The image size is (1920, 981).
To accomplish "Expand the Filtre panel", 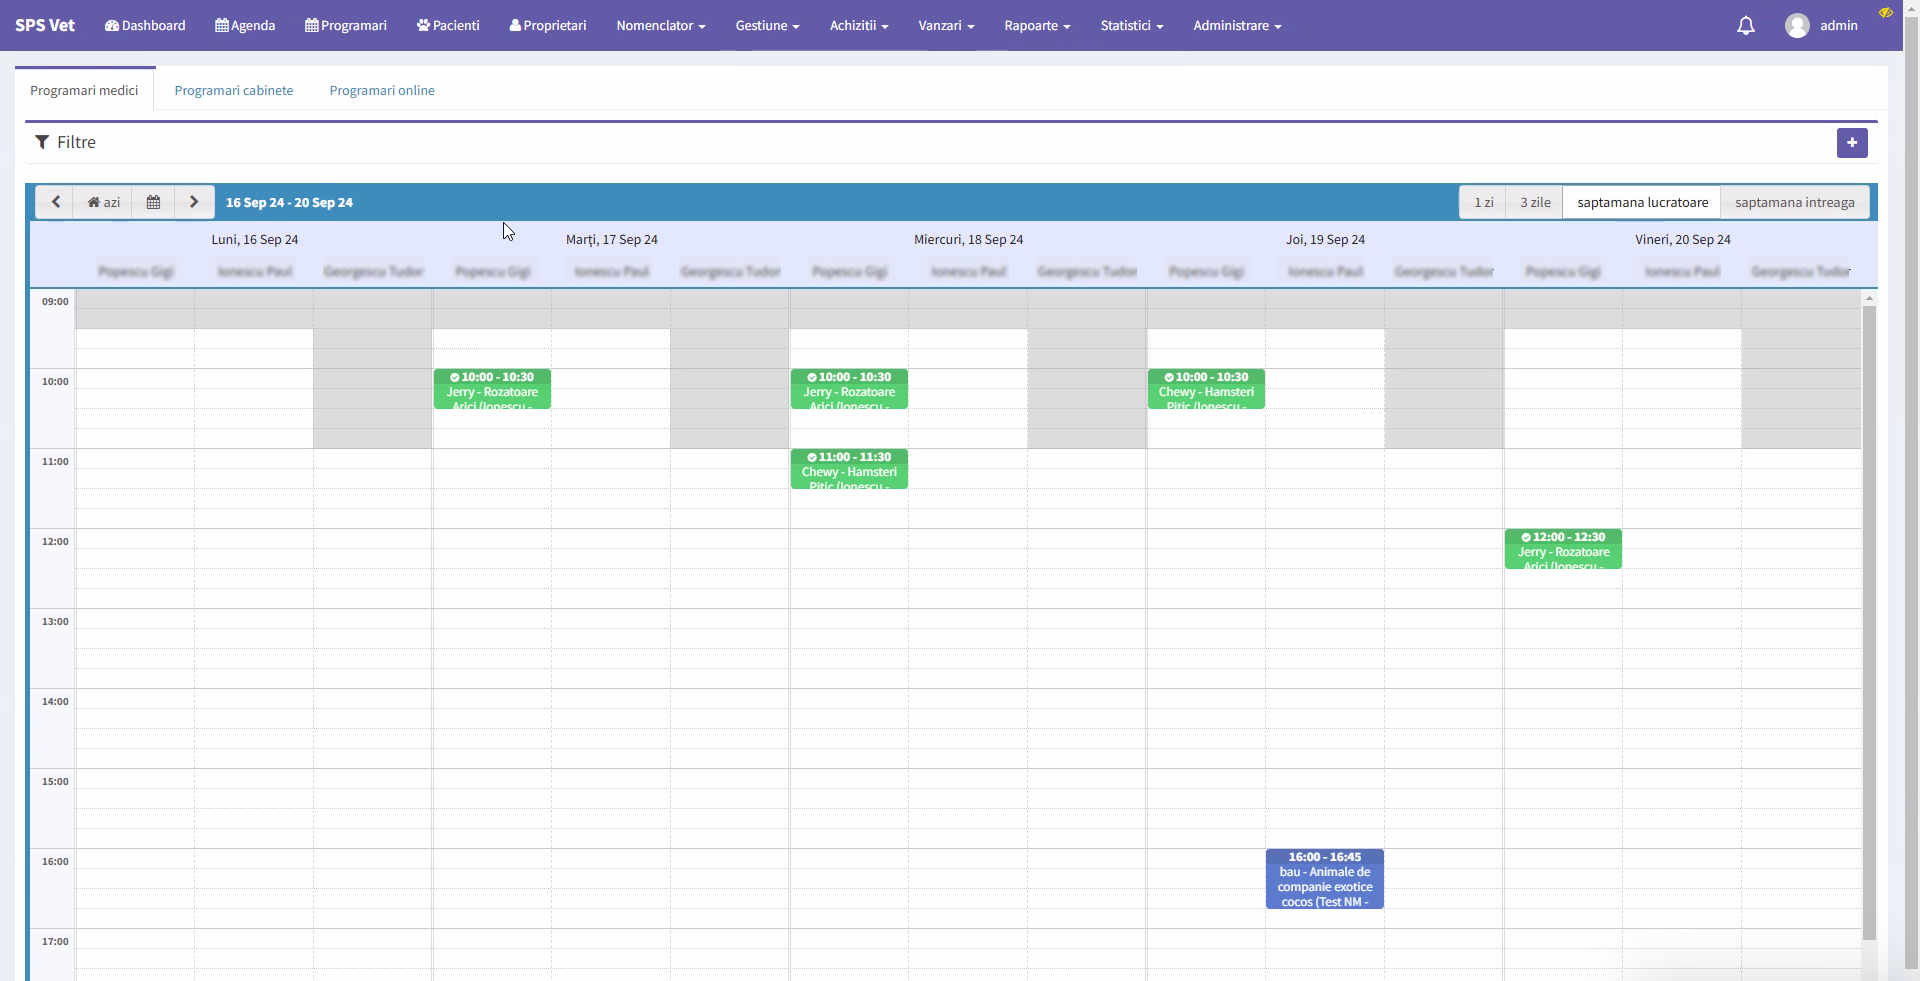I will 66,143.
